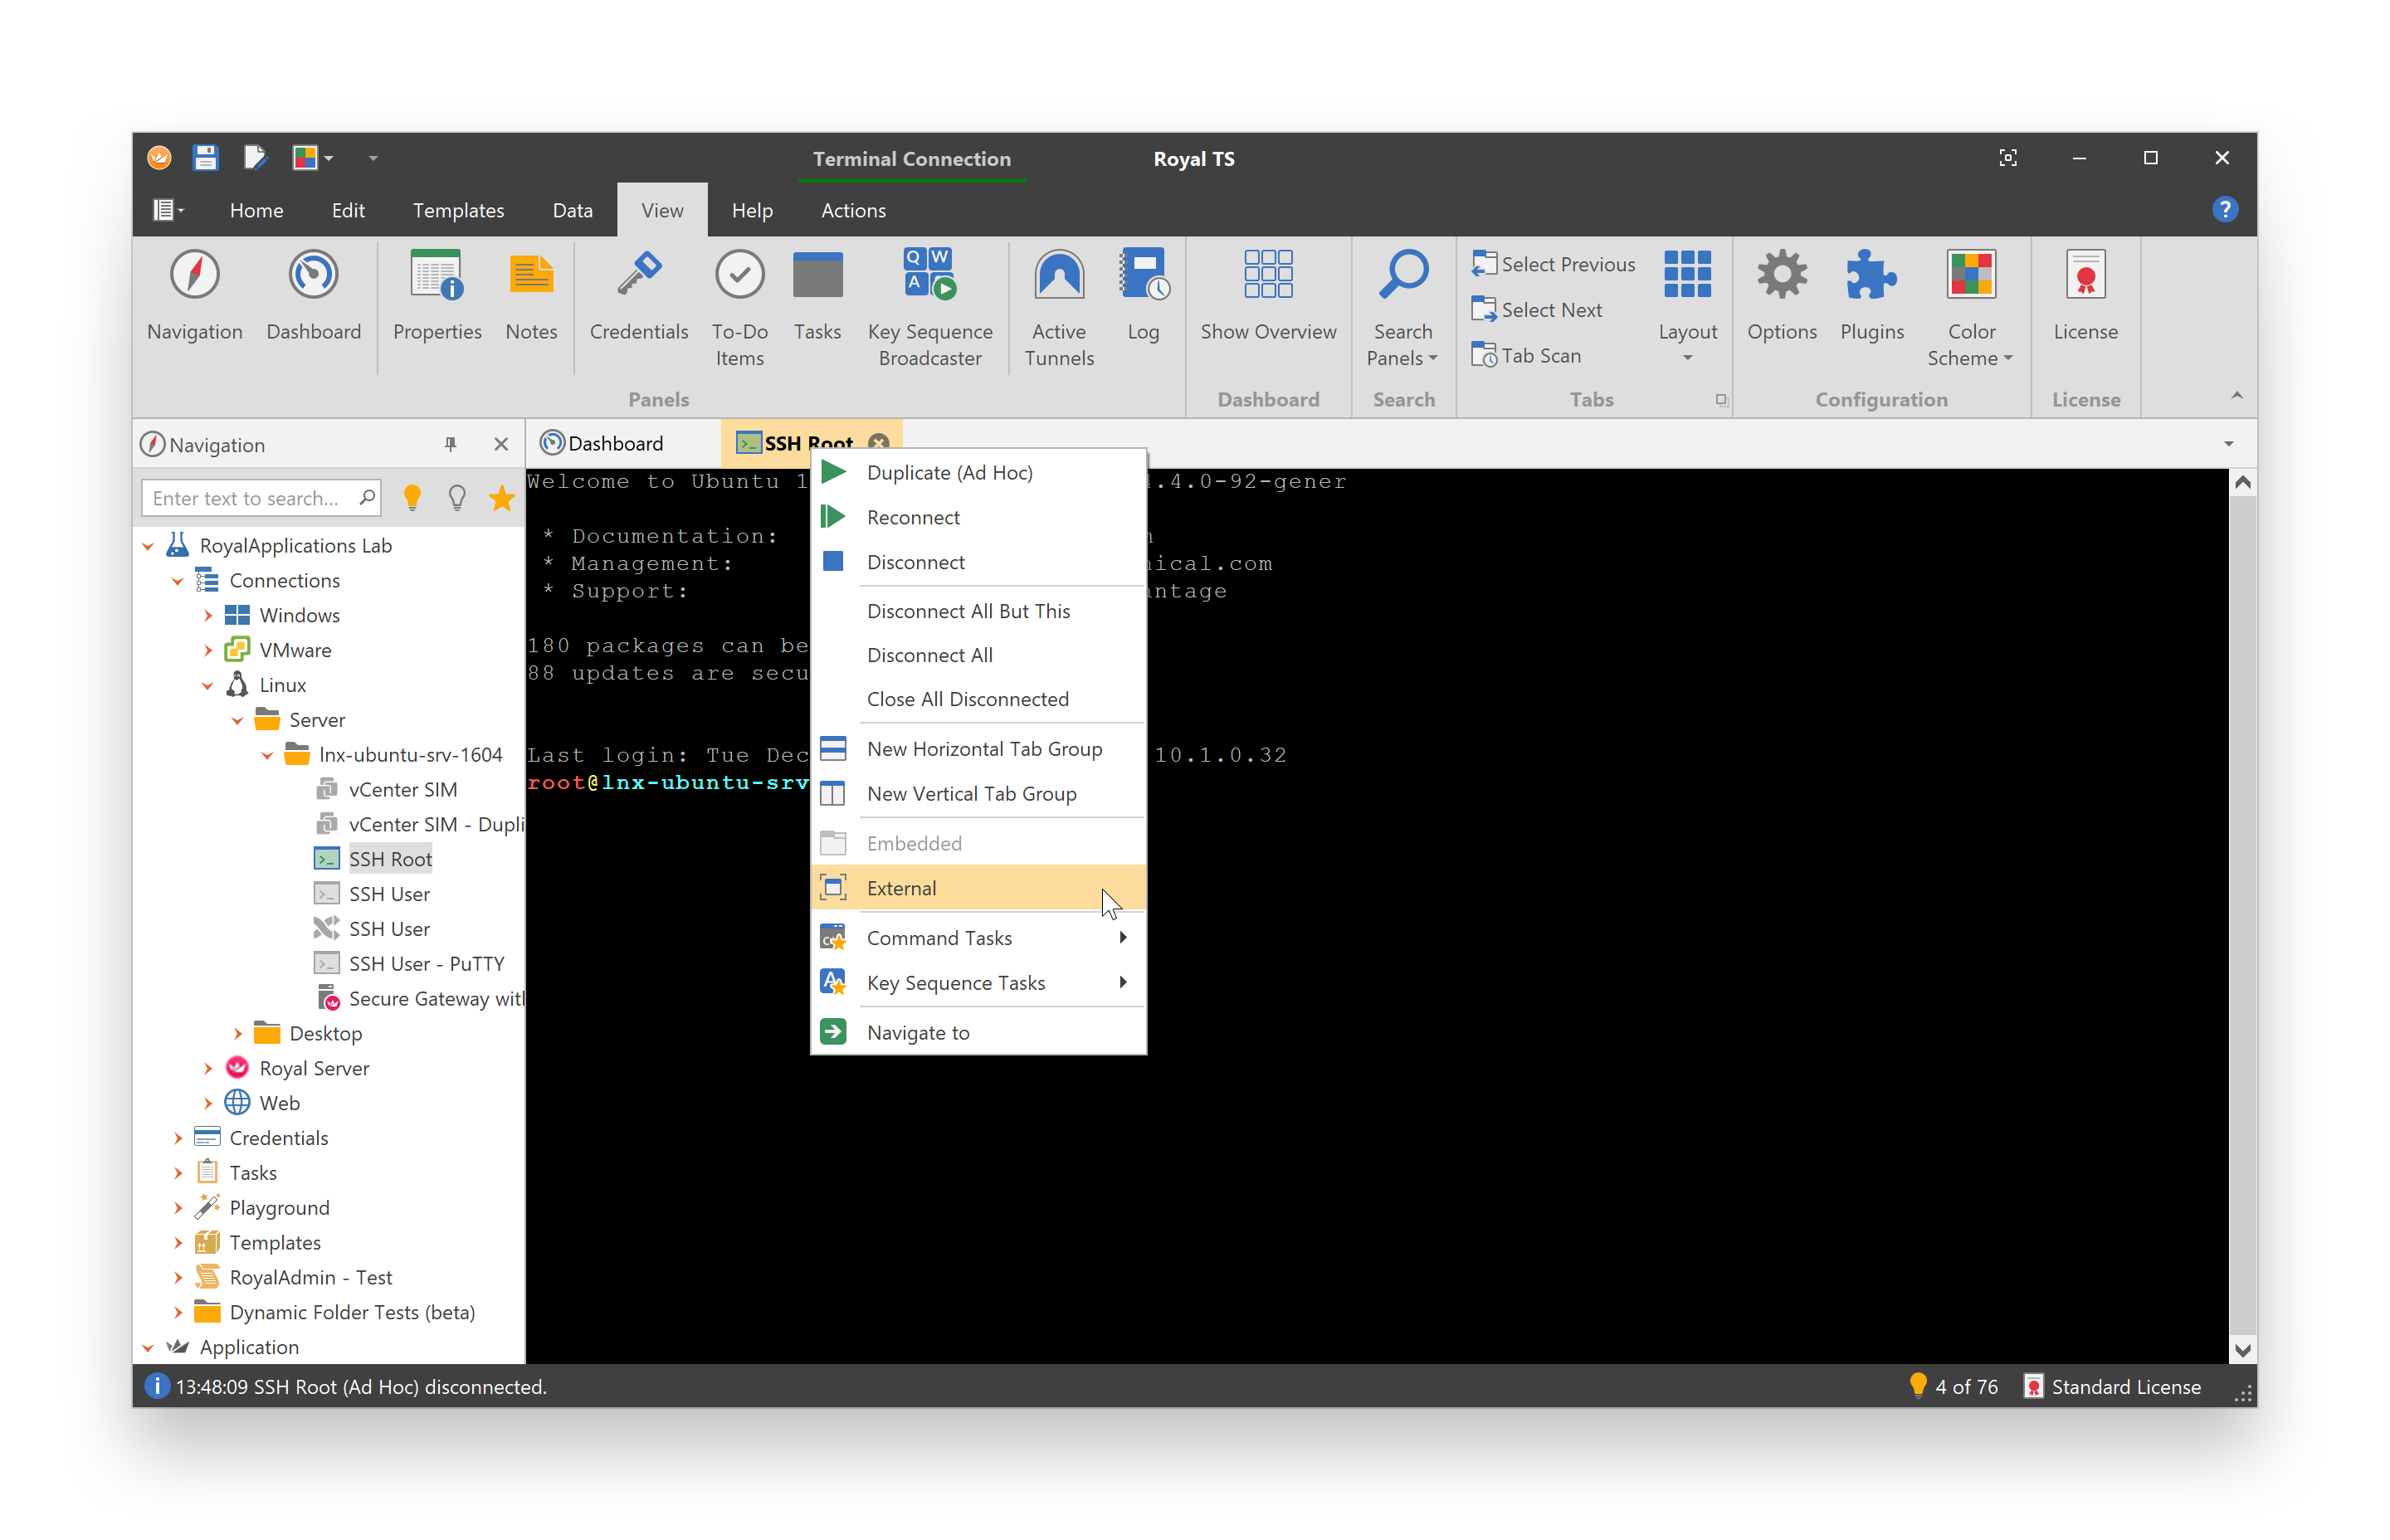Image resolution: width=2390 pixels, height=1540 pixels.
Task: Click the save icon in title bar
Action: coord(205,158)
